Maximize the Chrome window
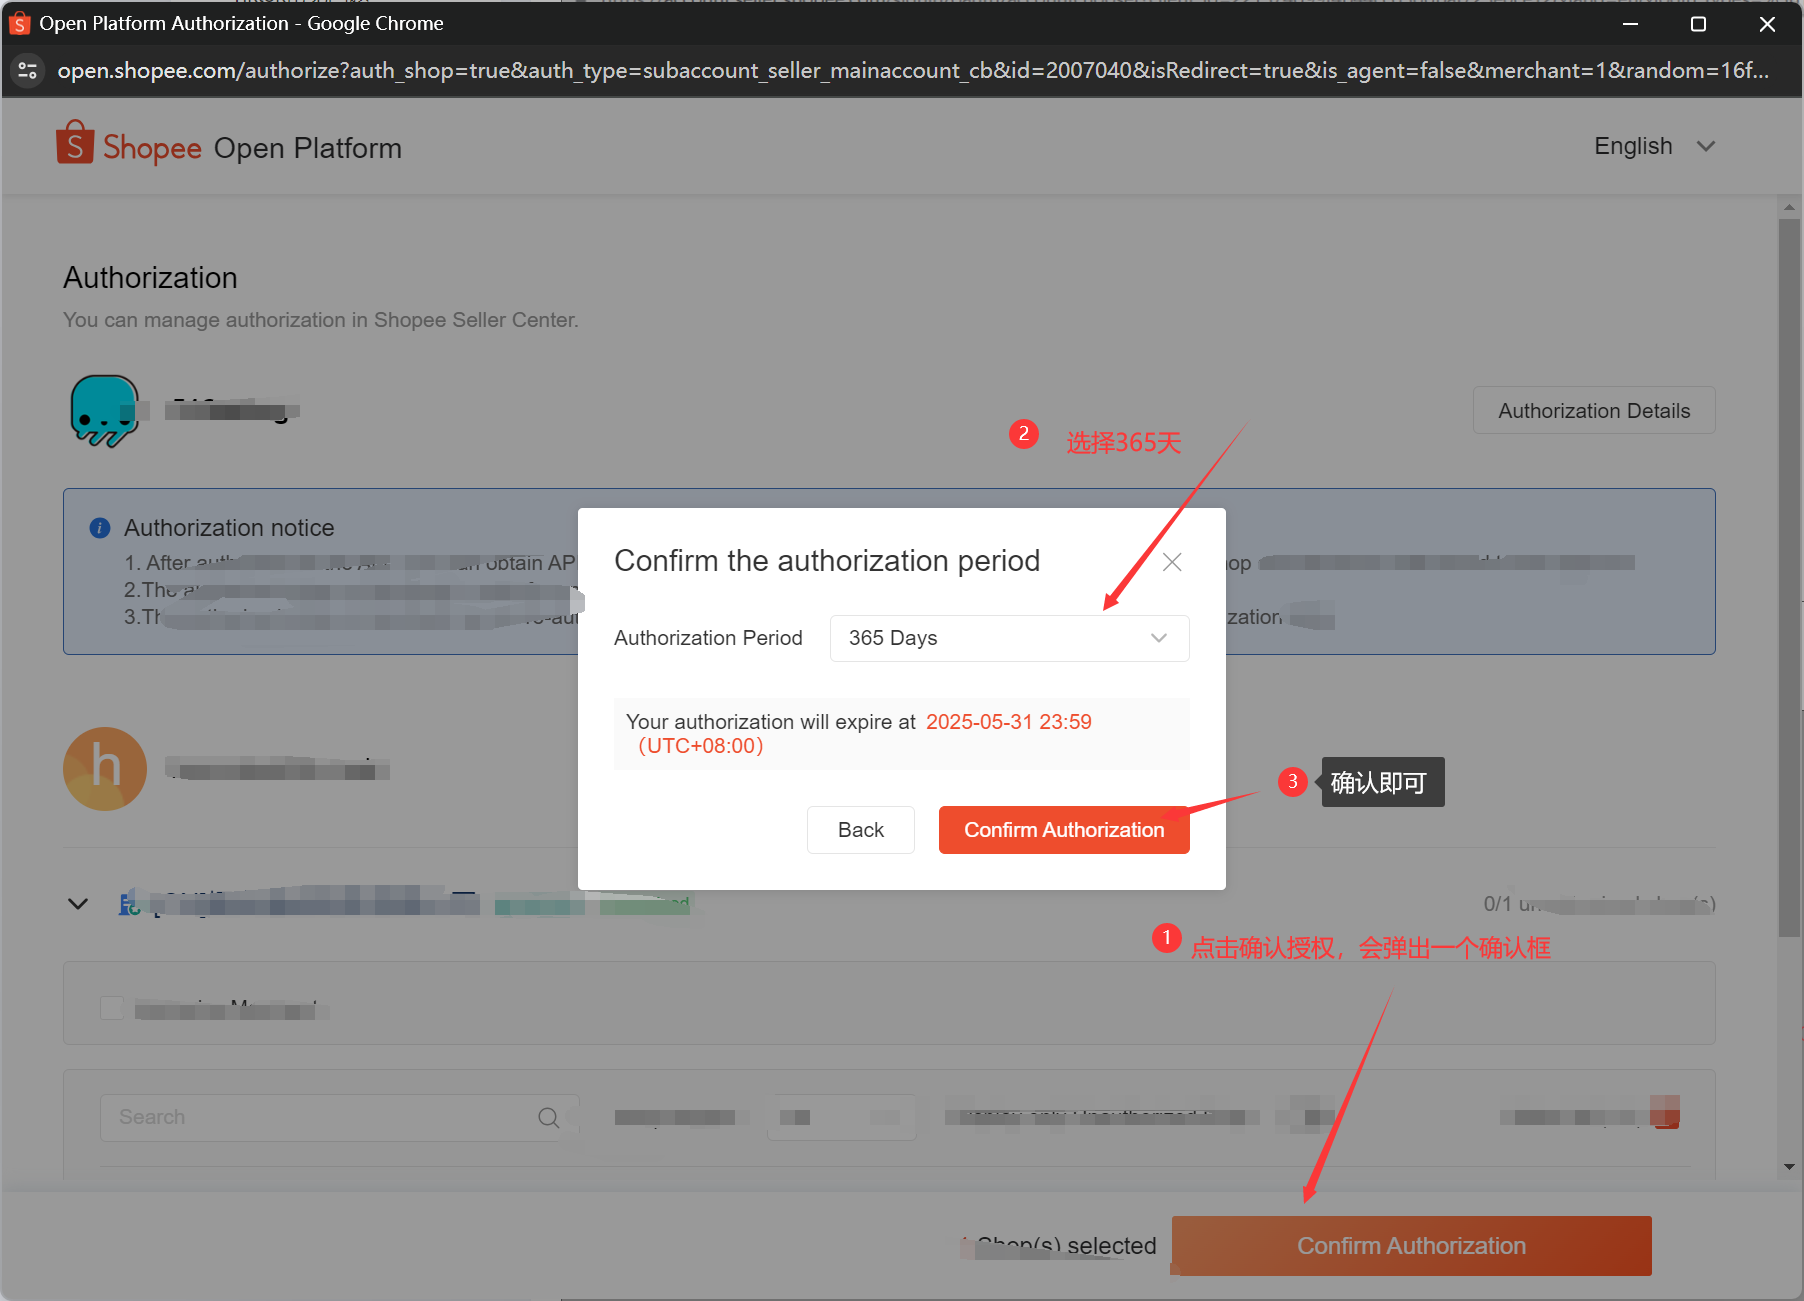The image size is (1804, 1301). (1698, 24)
